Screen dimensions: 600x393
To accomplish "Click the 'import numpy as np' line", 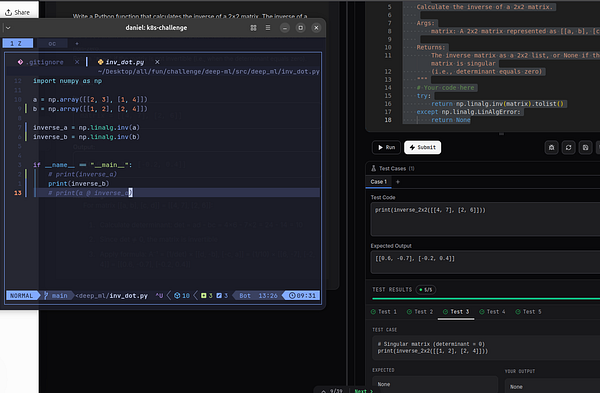I will [67, 81].
